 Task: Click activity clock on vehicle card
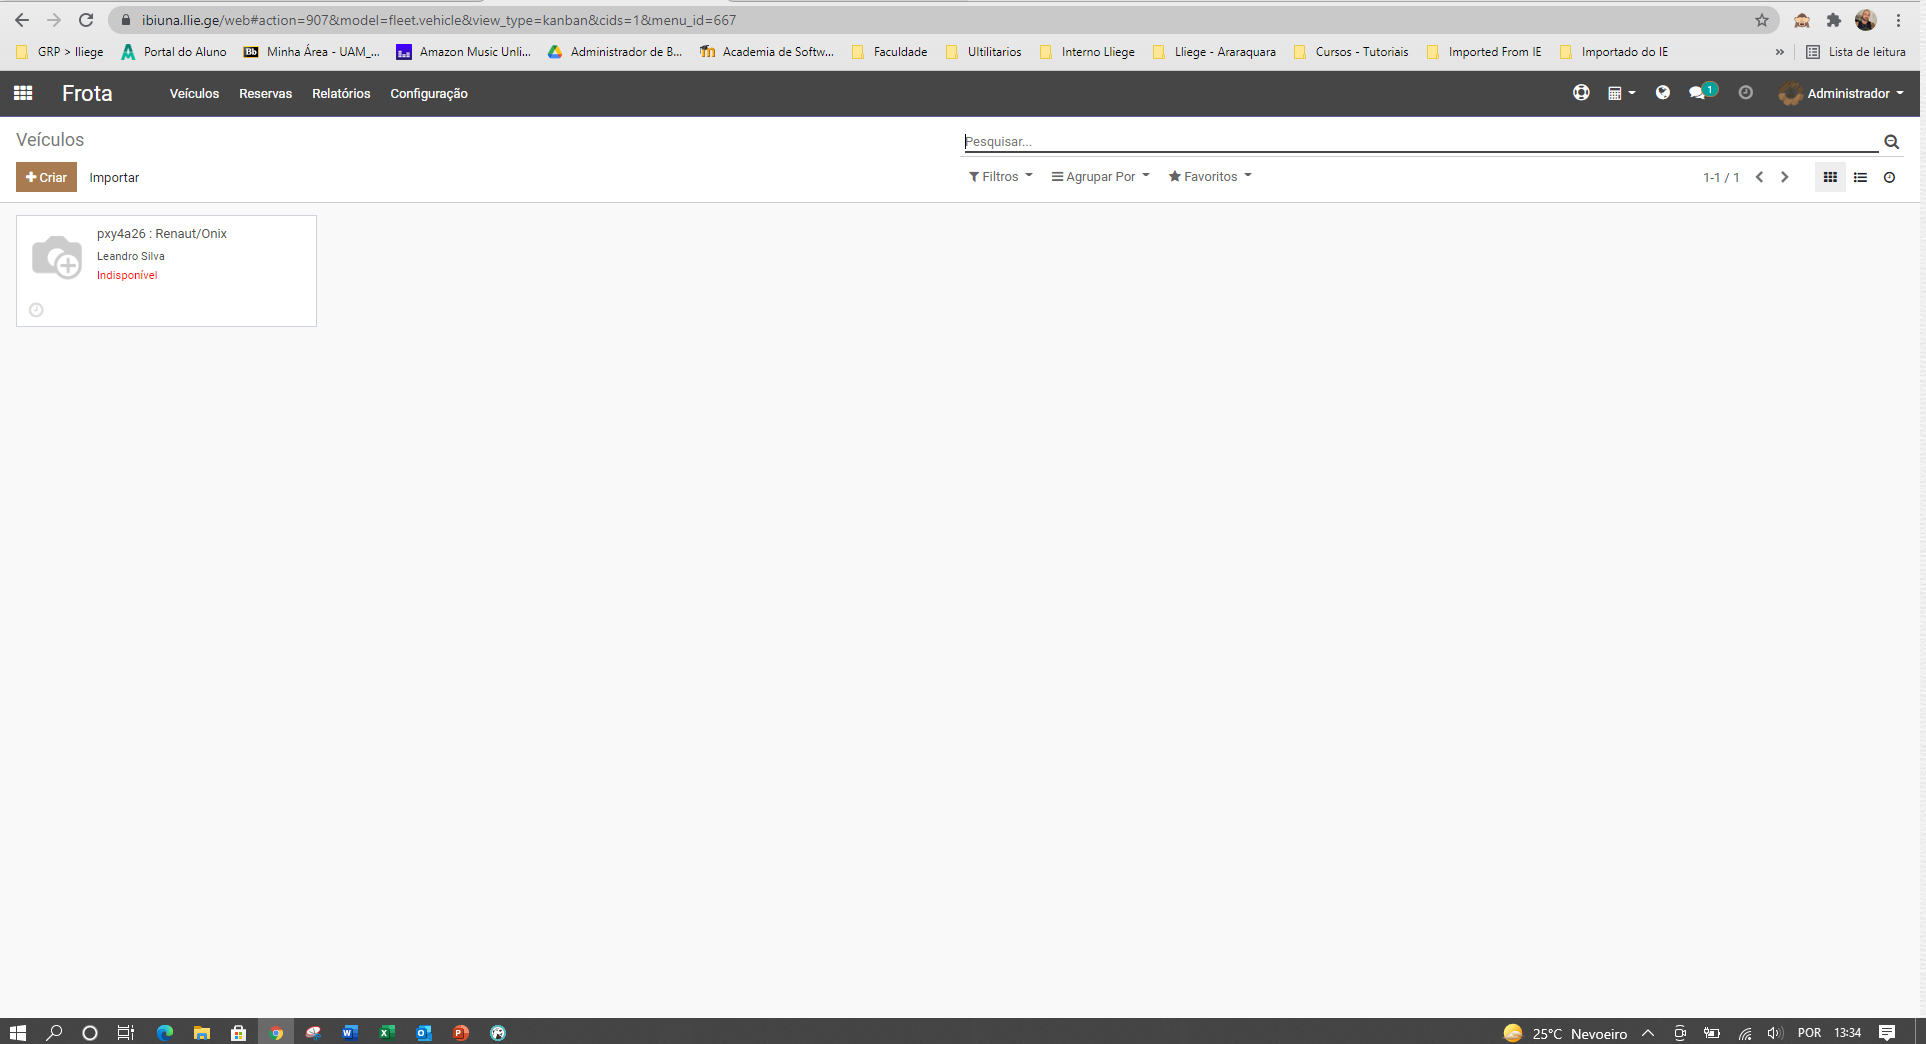click(x=36, y=310)
